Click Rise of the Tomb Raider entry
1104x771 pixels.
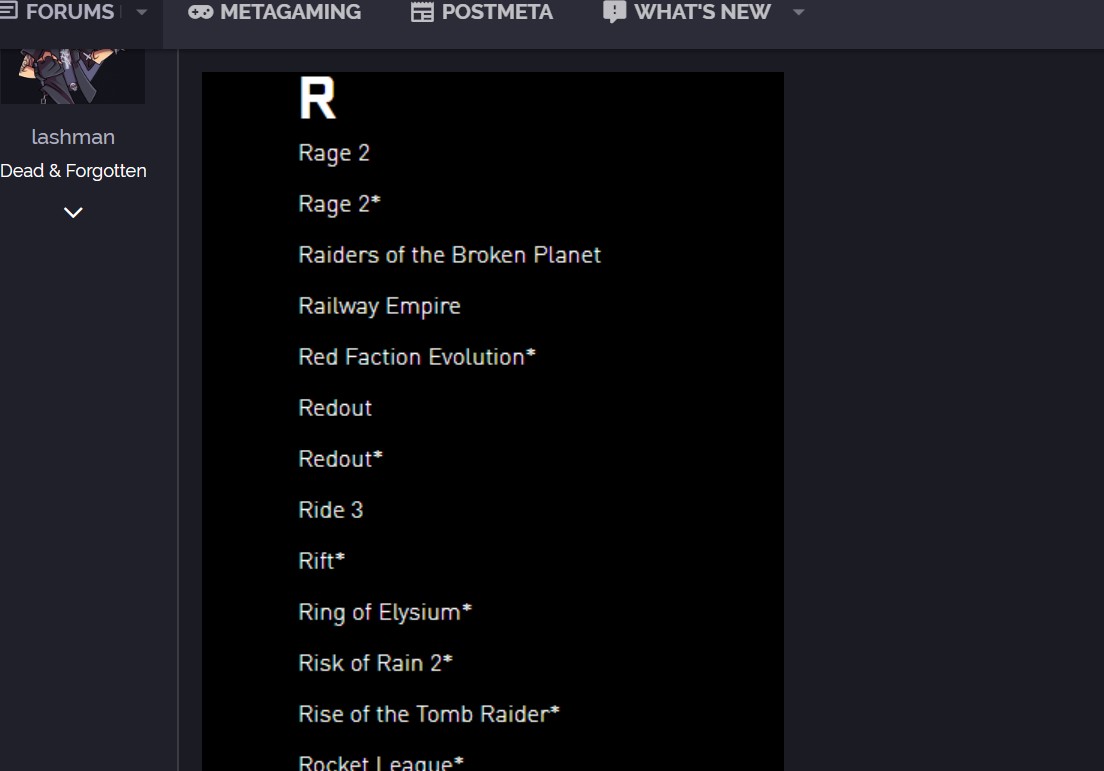(x=428, y=714)
